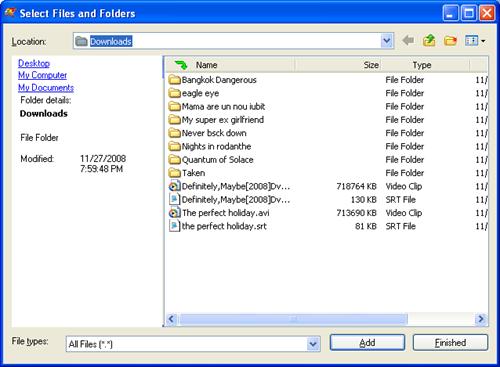500x367 pixels.
Task: Click the Never bsck down folder icon
Action: [x=174, y=133]
